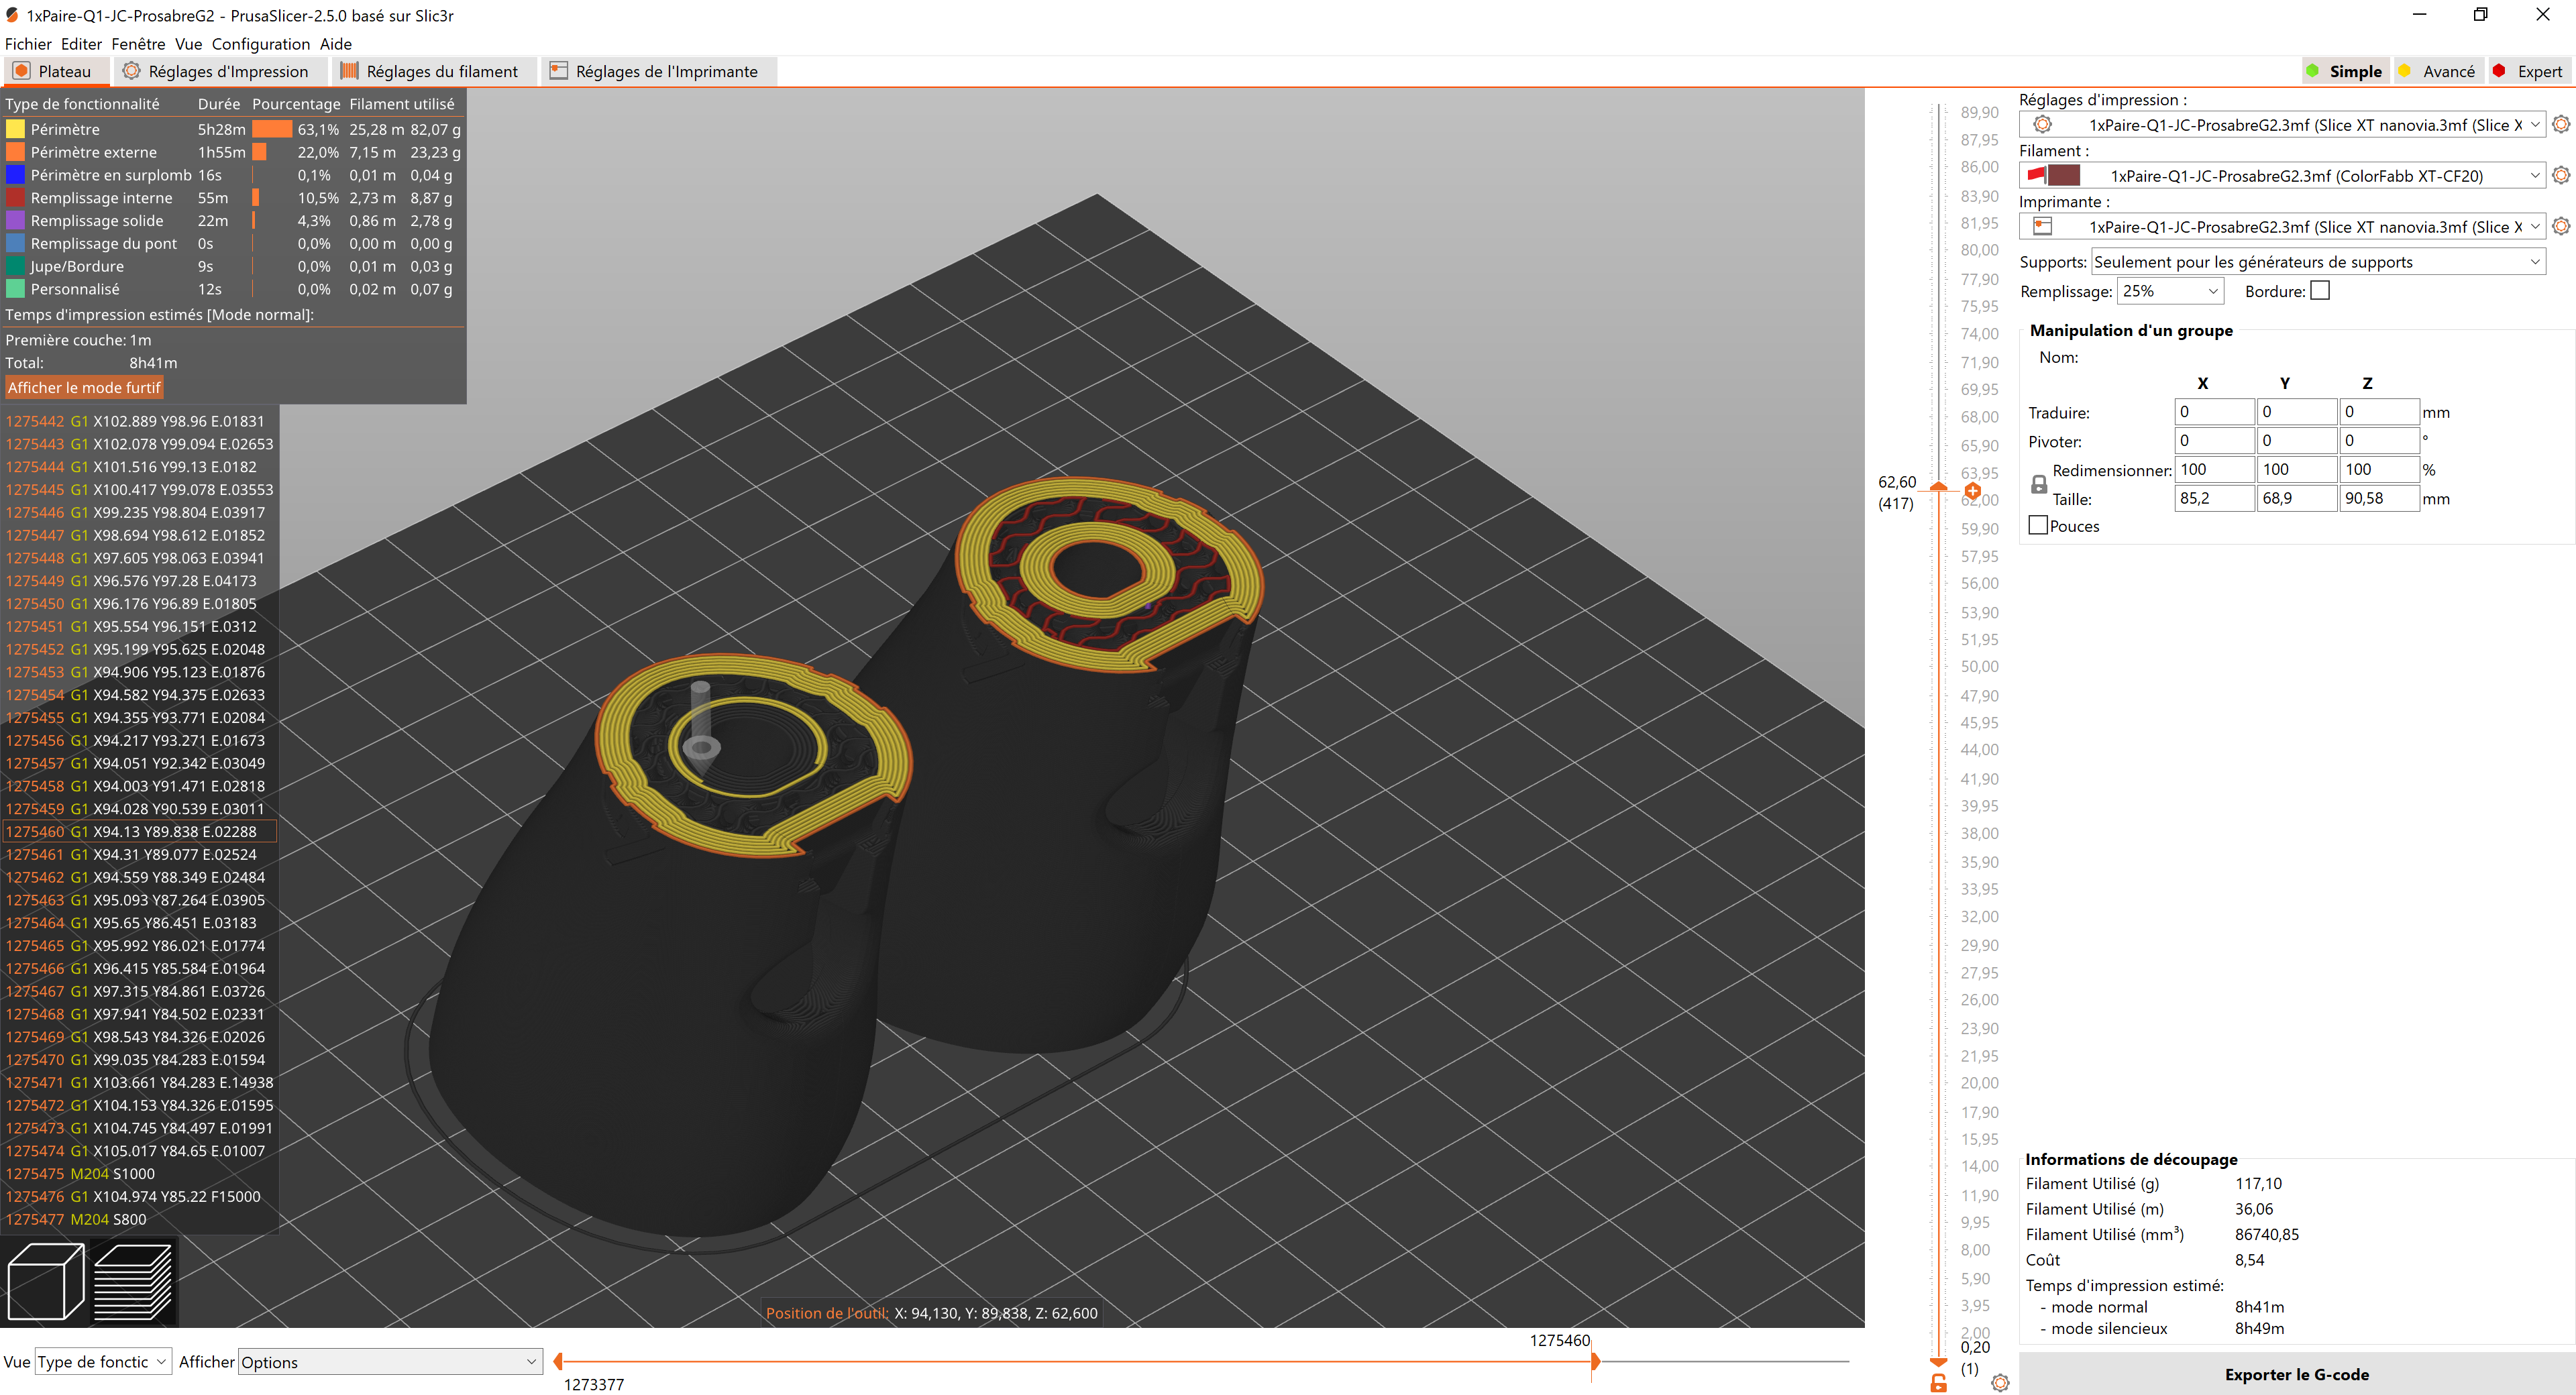Edit the print settings preset with the gear icon
2576x1395 pixels.
pyautogui.click(x=2560, y=125)
